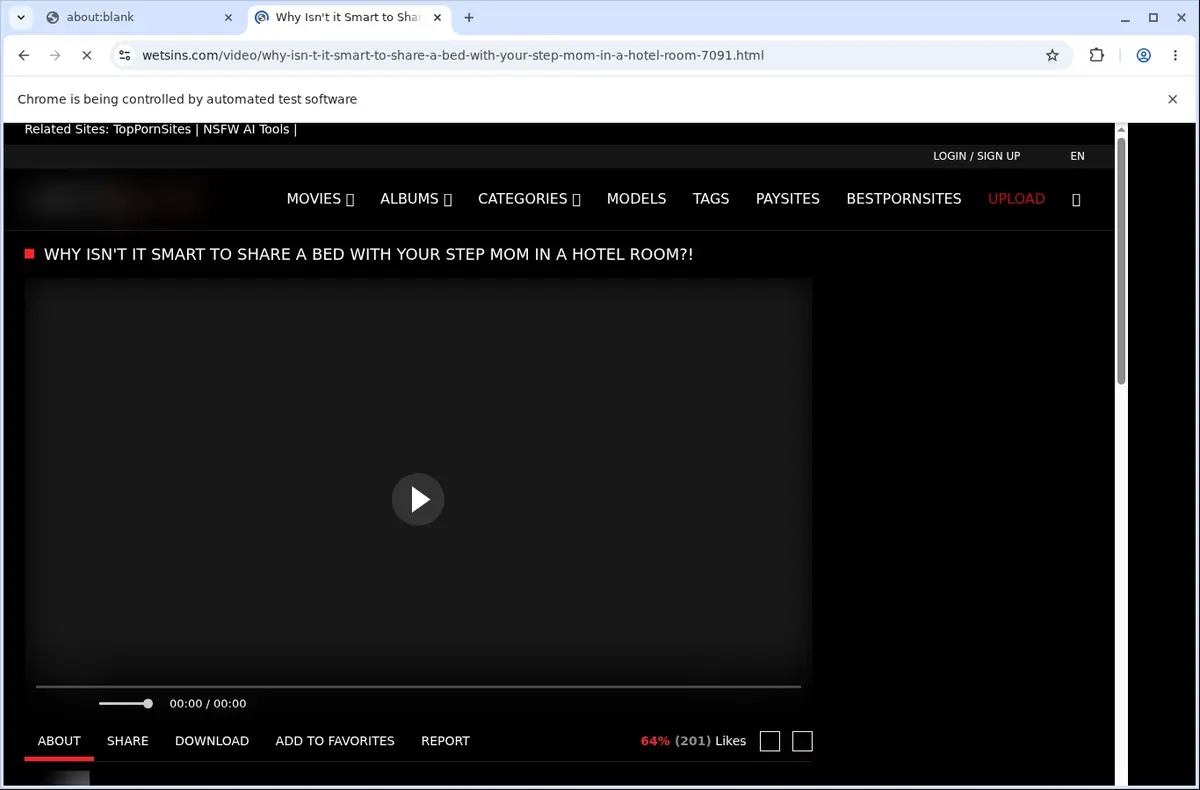
Task: Adjust the player volume slider
Action: (125, 704)
